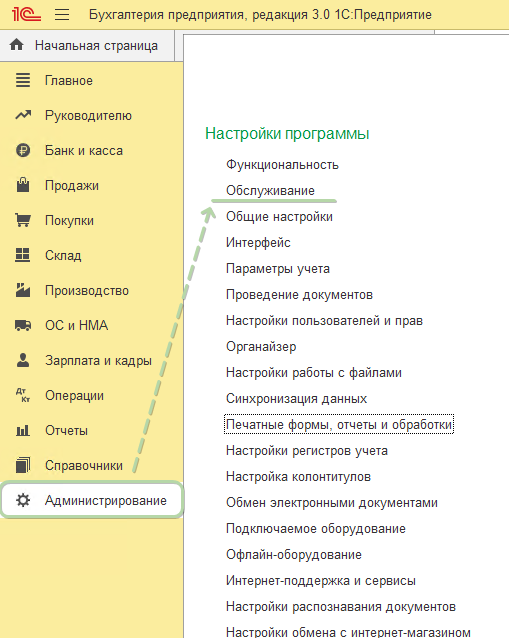Screen dimensions: 509x638
Task: Open Проведение документов settings
Action: point(299,295)
